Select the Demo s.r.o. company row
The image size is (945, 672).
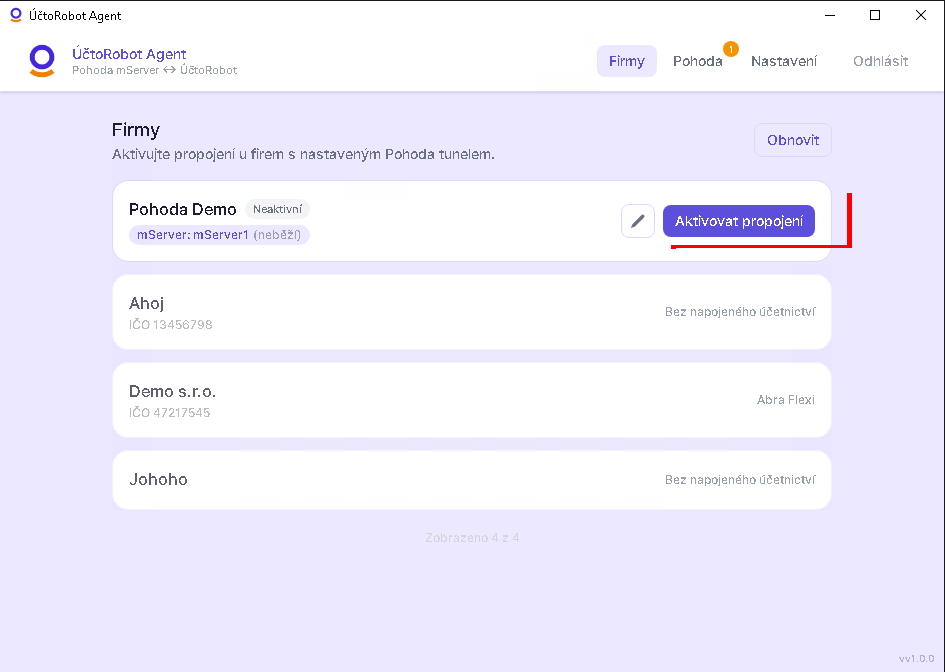point(472,400)
